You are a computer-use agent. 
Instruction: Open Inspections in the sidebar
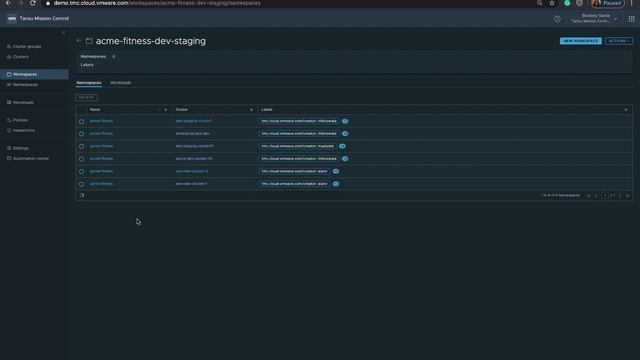click(x=21, y=130)
